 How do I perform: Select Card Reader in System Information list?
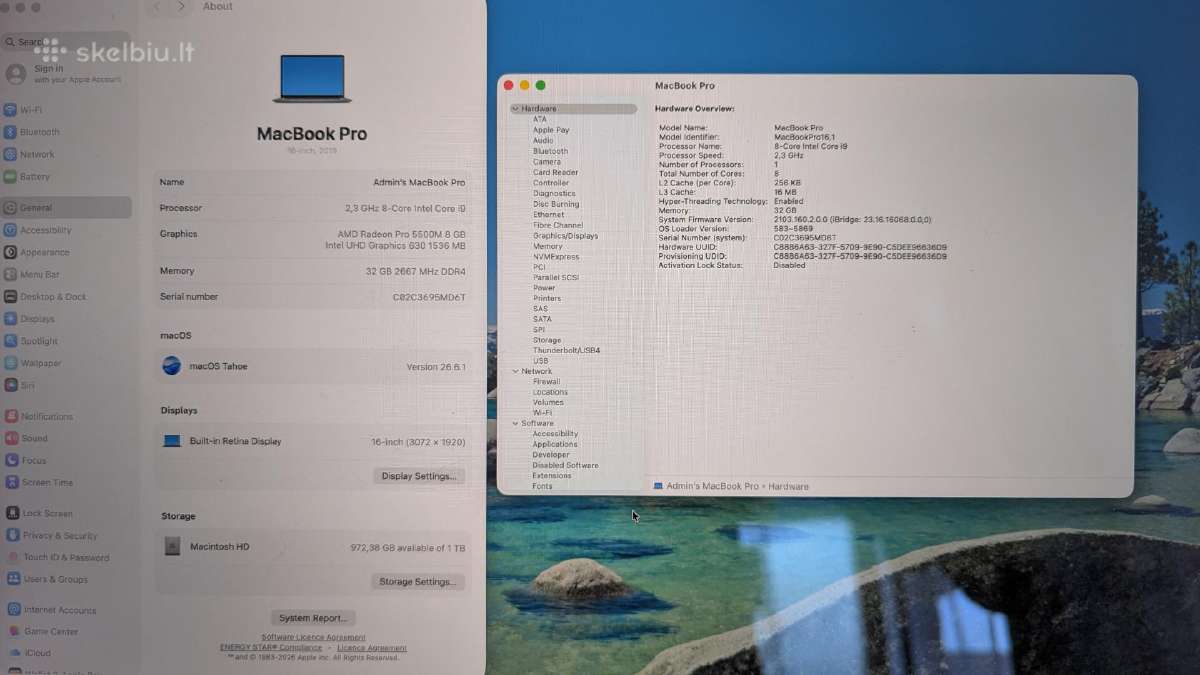(x=555, y=172)
